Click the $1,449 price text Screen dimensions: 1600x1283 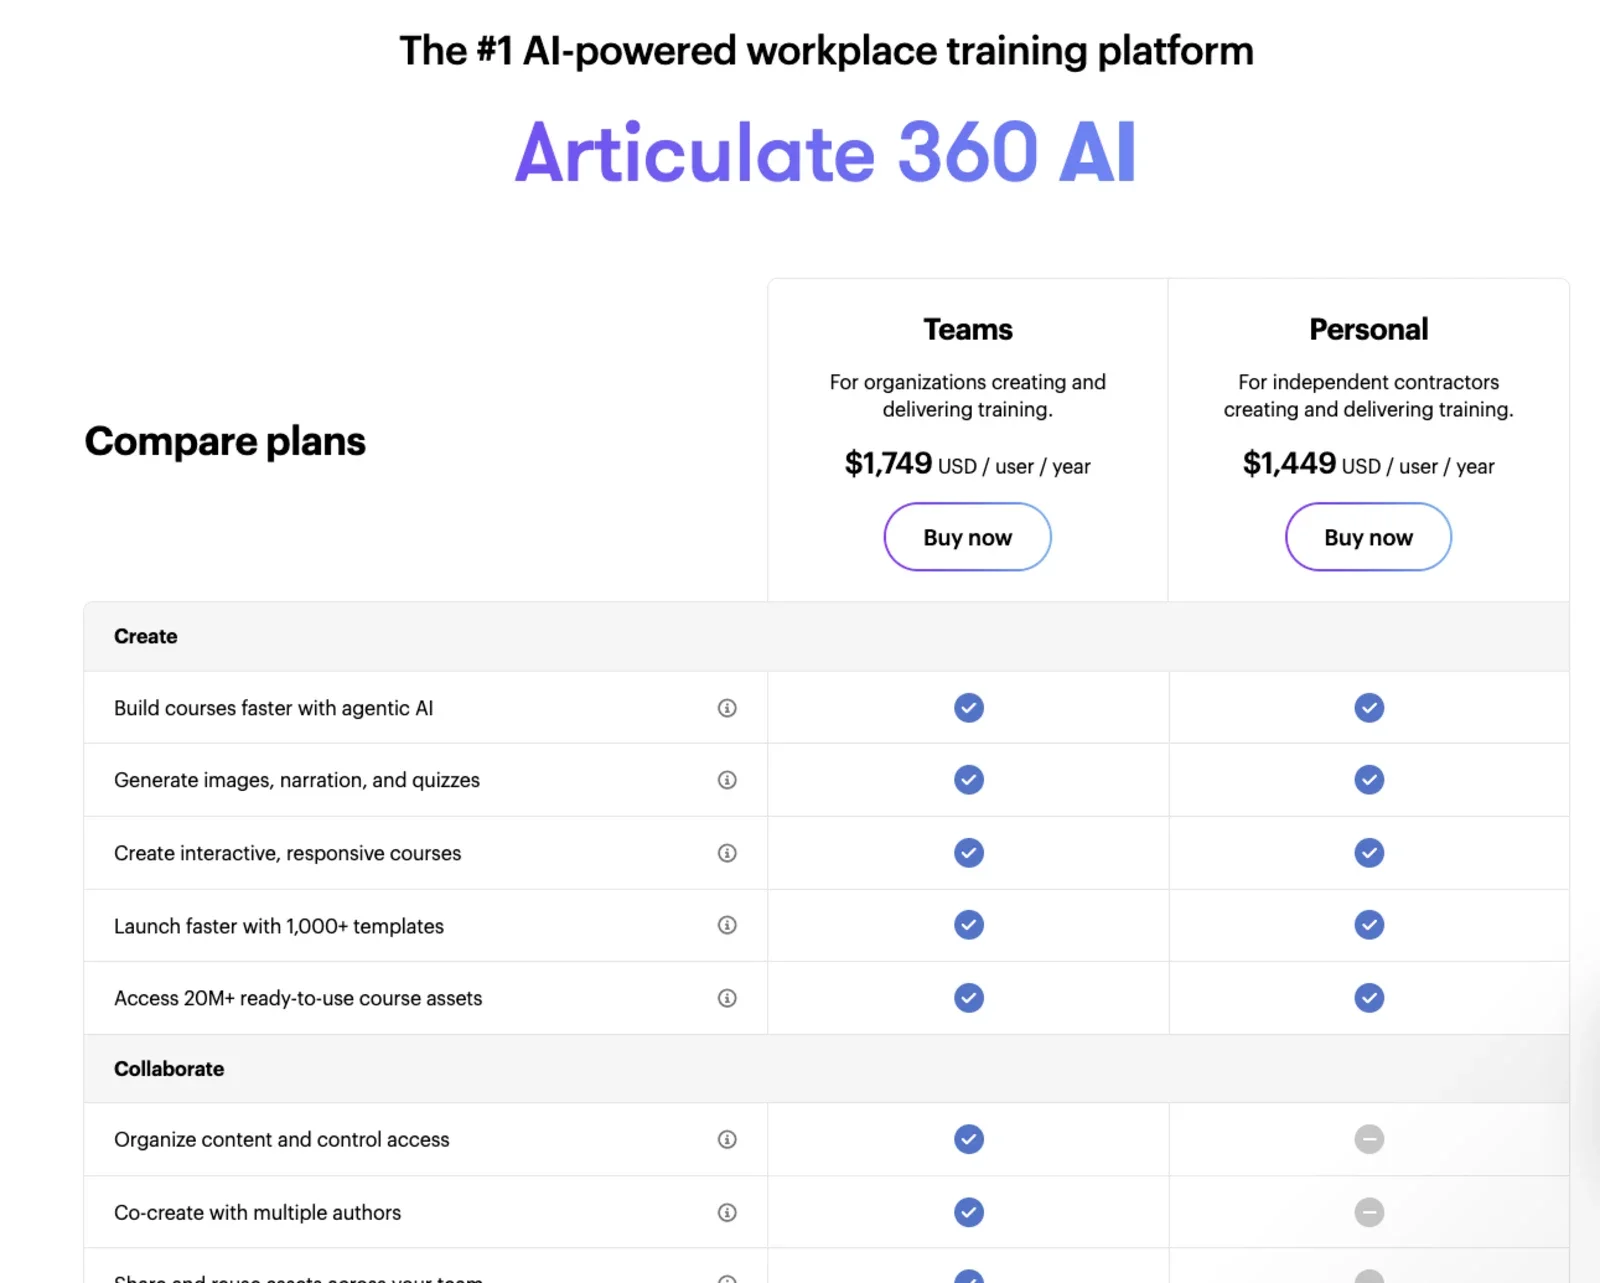(x=1289, y=463)
